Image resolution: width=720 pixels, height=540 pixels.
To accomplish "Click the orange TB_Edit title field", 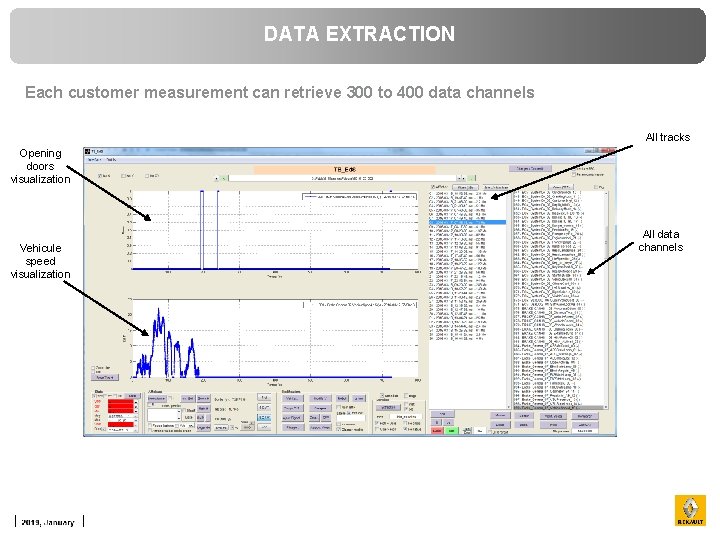I will pyautogui.click(x=344, y=169).
